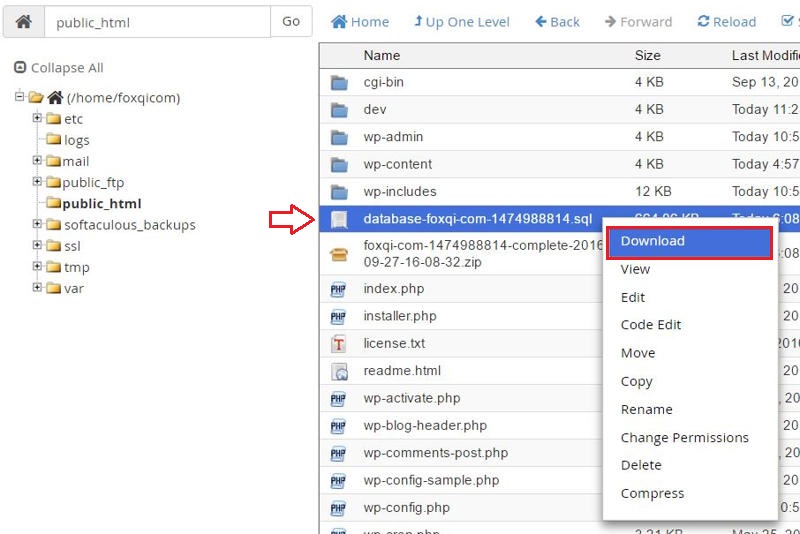Click the wp-activate.php PHP icon

338,399
